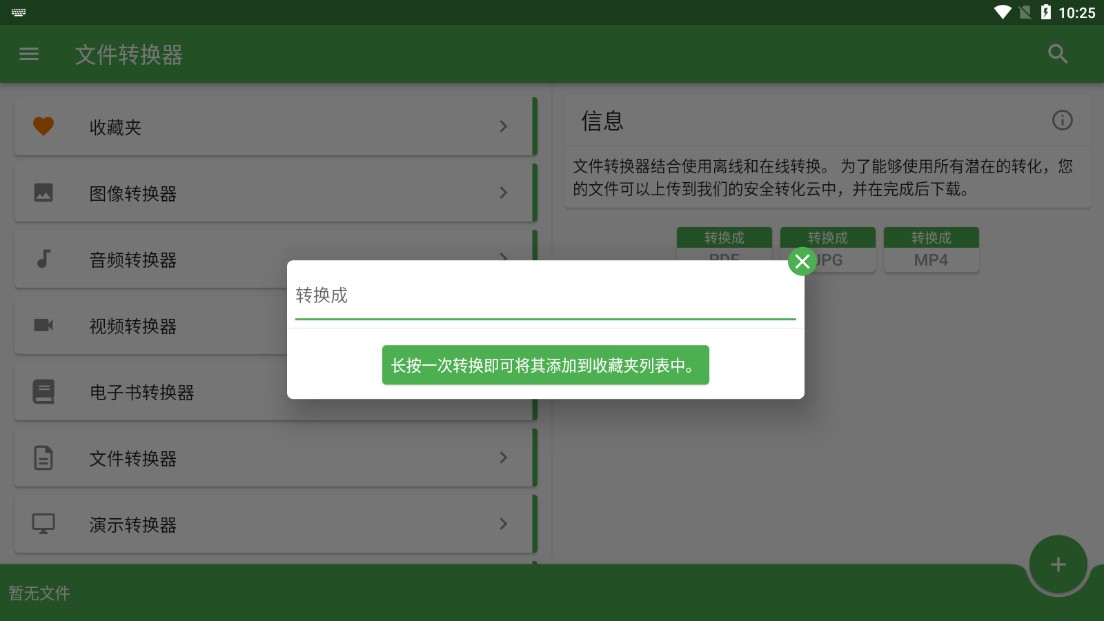The image size is (1104, 621).
Task: Open the 音频转换器 category
Action: tap(275, 259)
